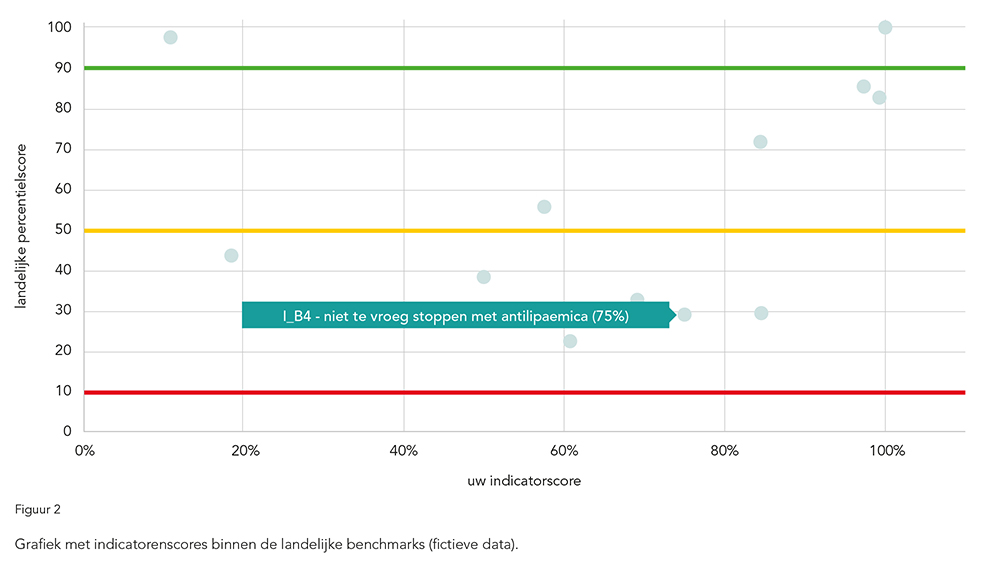Click the highlighted data point at 75%
This screenshot has width=982, height=567.
(684, 315)
